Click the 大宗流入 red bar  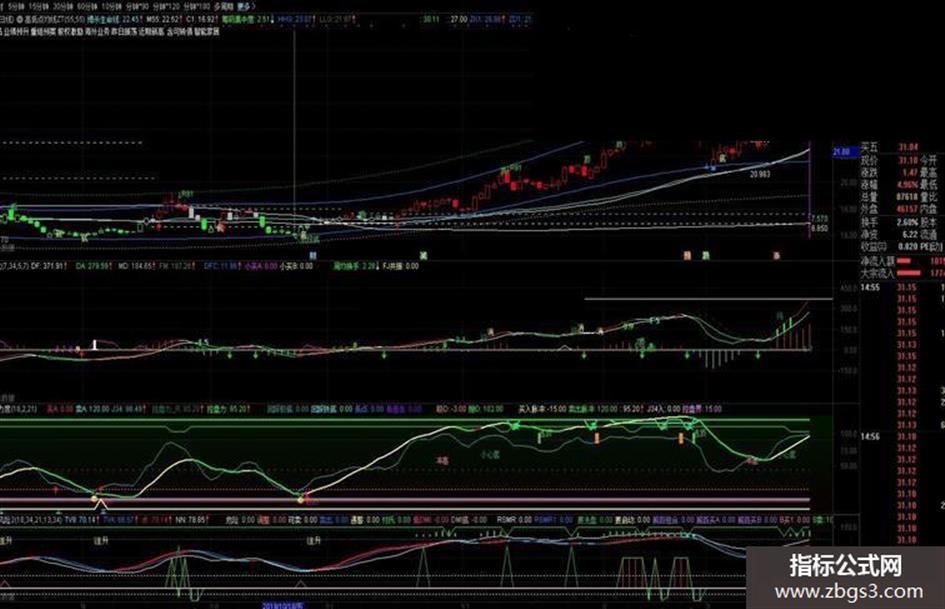click(x=908, y=273)
